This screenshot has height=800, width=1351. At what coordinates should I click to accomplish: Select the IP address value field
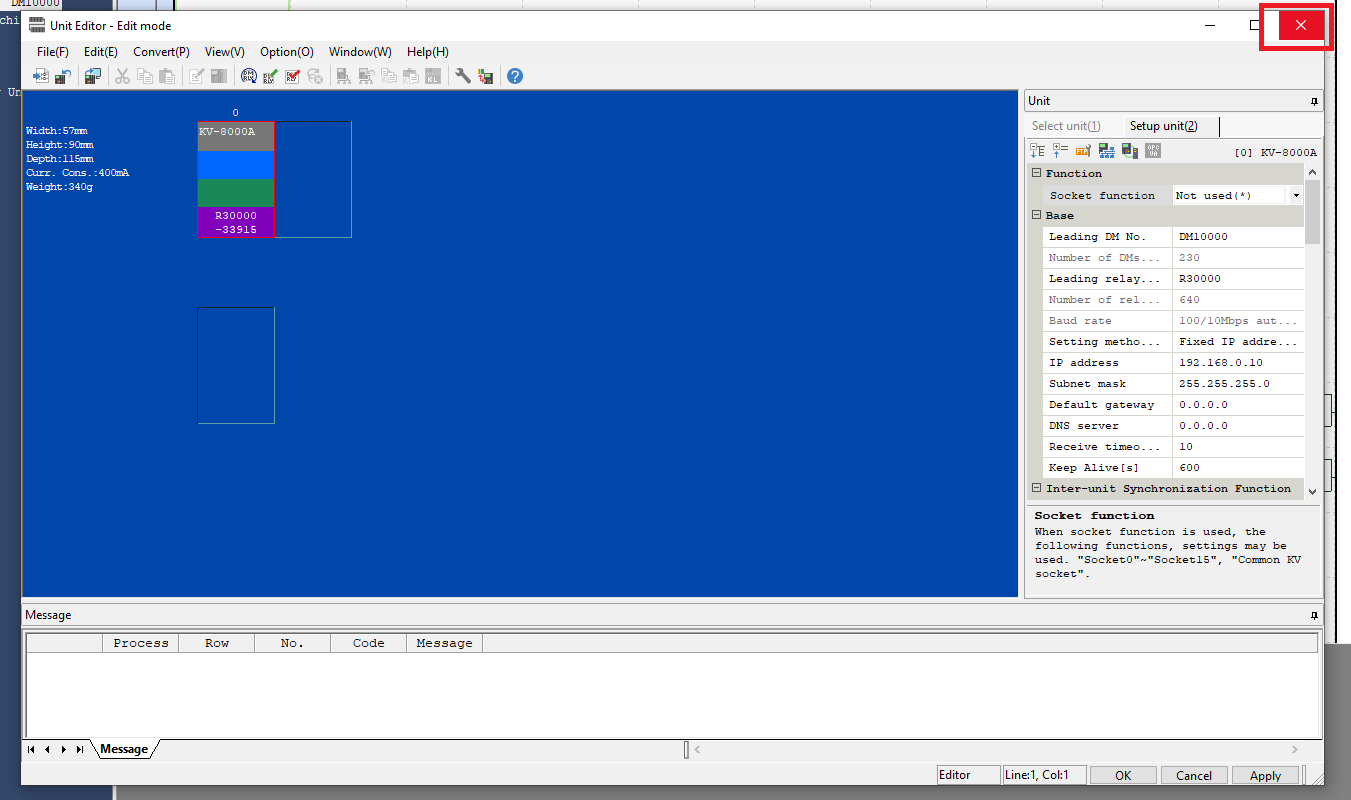click(1238, 362)
